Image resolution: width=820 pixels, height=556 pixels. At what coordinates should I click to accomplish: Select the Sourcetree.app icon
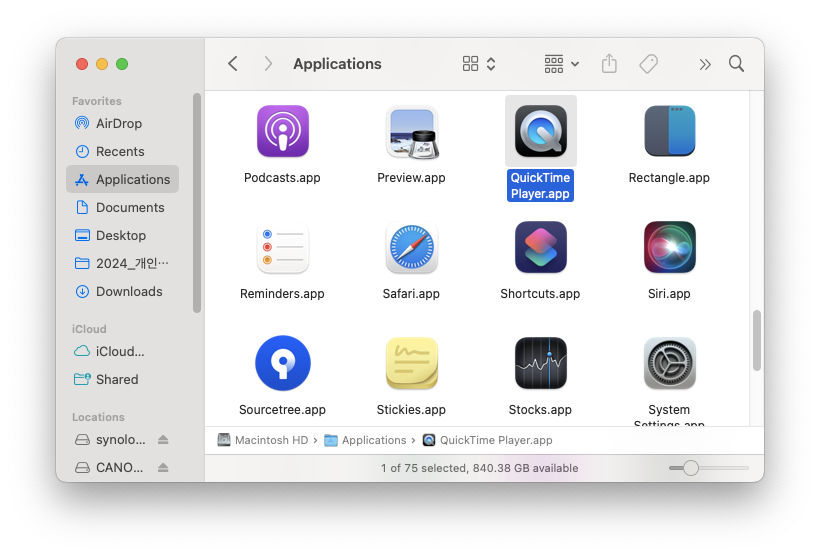pyautogui.click(x=282, y=363)
